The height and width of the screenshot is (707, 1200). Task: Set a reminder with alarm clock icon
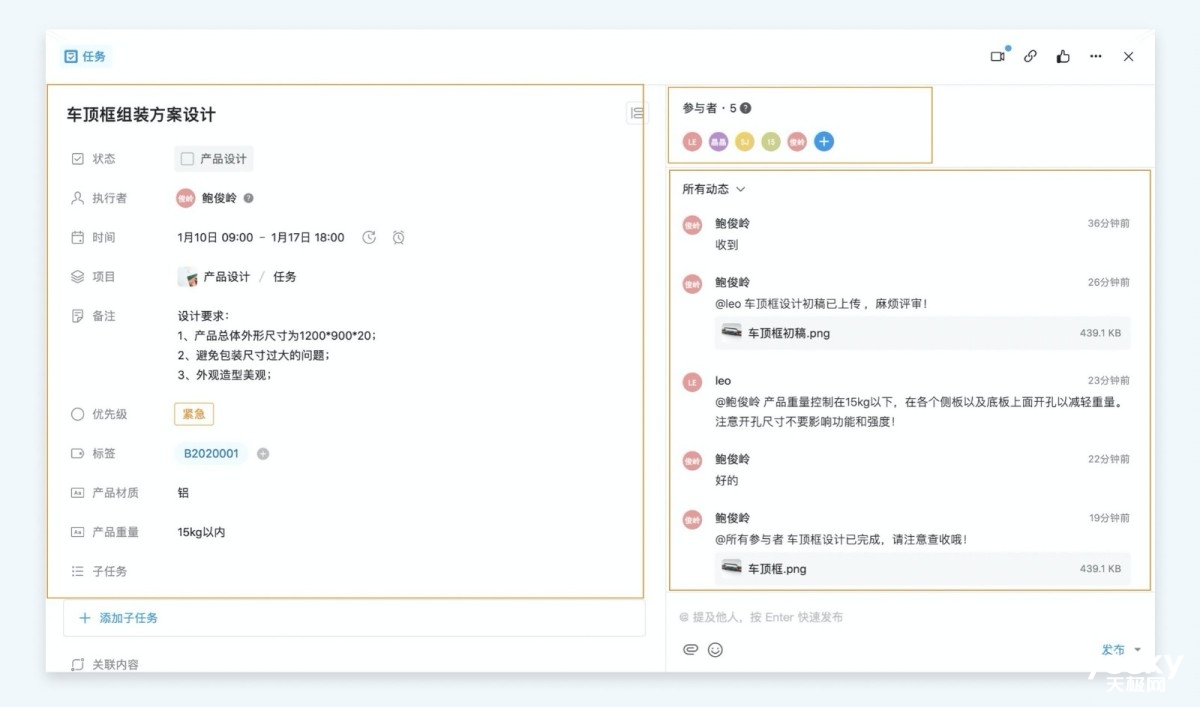[398, 238]
